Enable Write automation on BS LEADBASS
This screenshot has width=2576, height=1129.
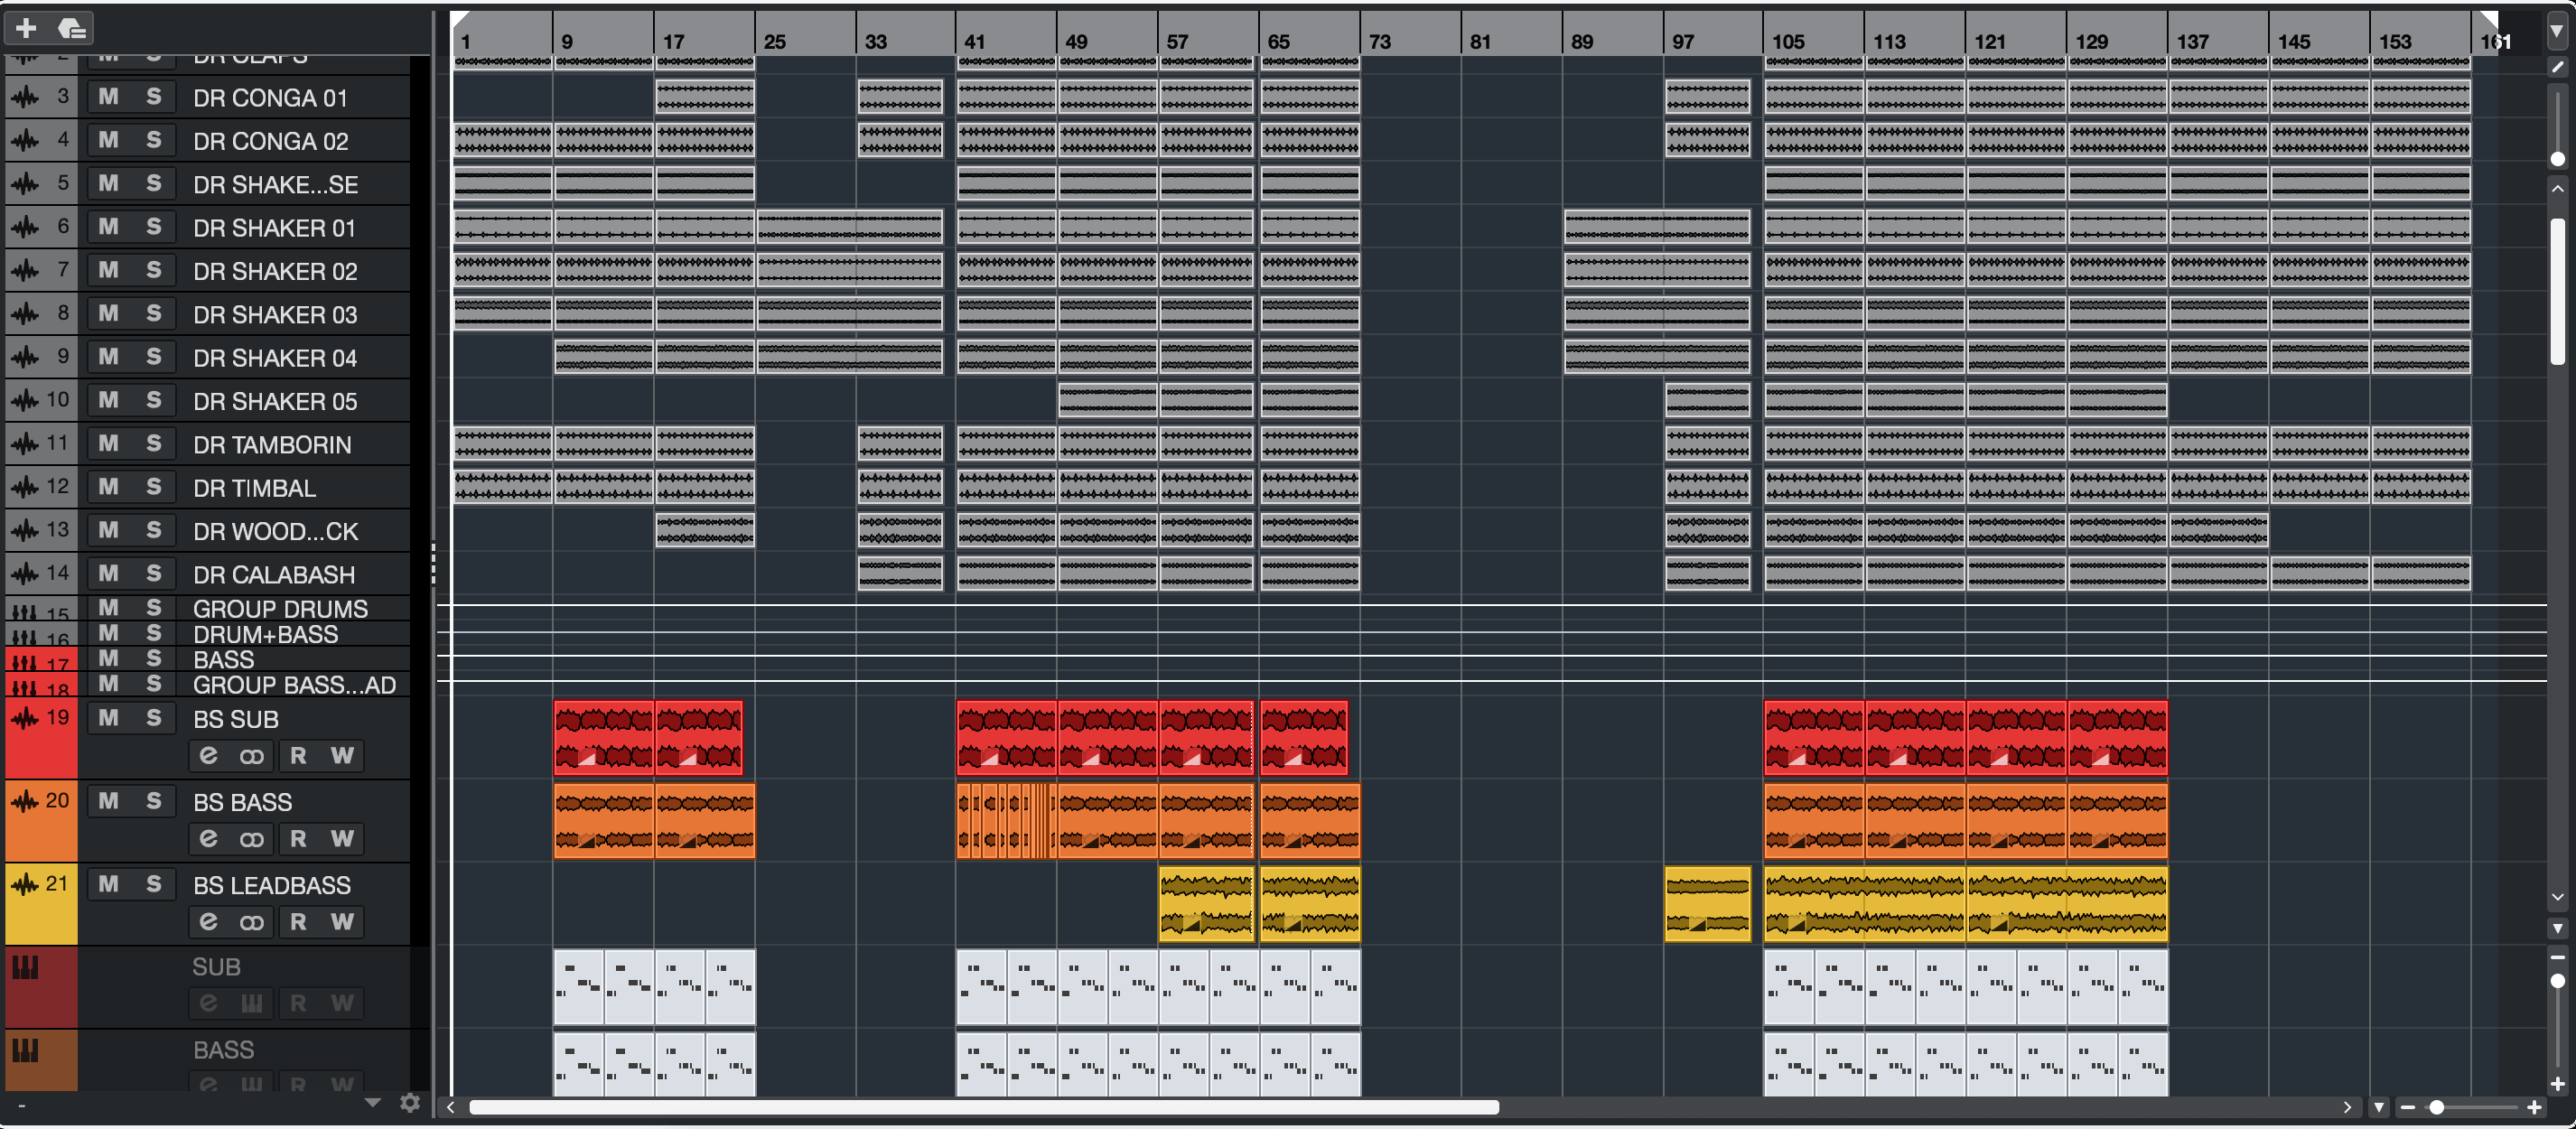(x=342, y=922)
